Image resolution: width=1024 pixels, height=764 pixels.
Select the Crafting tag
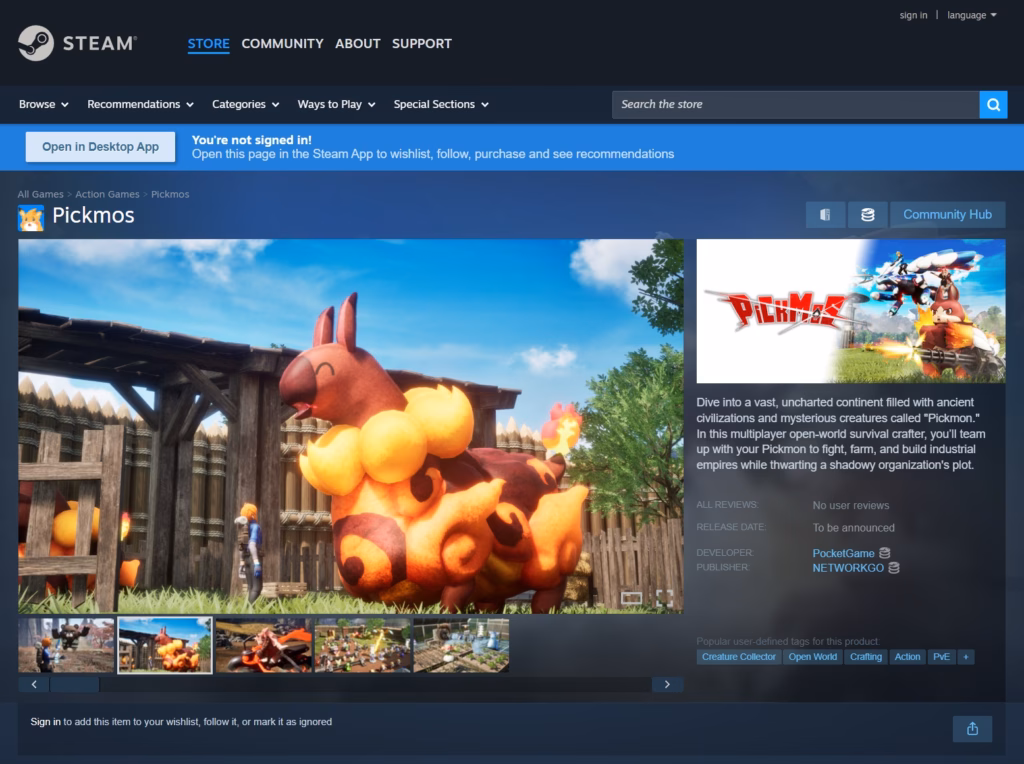coord(865,657)
